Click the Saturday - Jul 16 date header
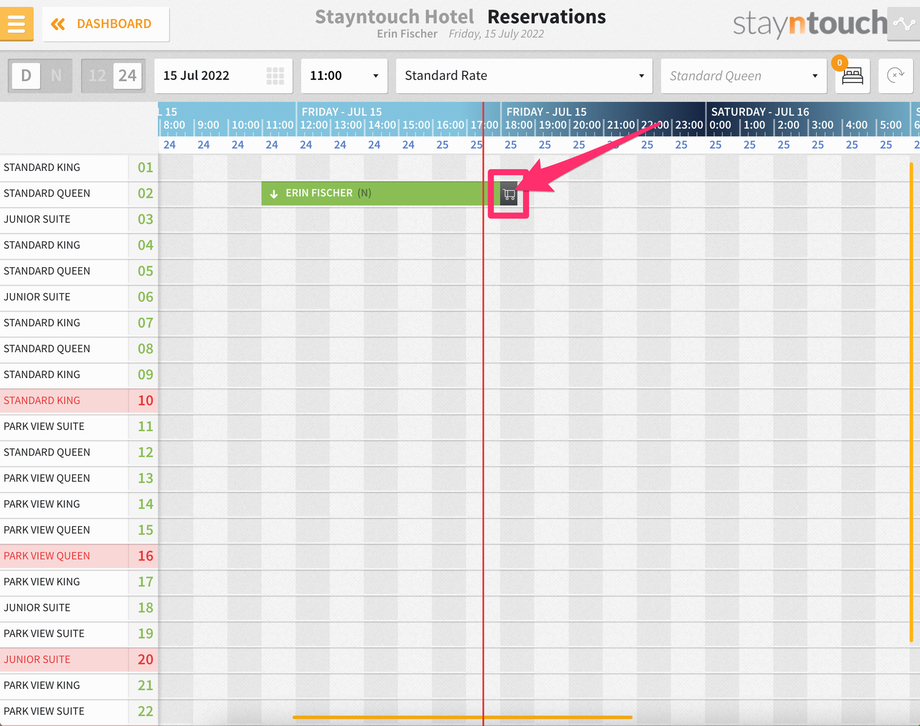Screen dimensions: 920x726 (760, 112)
